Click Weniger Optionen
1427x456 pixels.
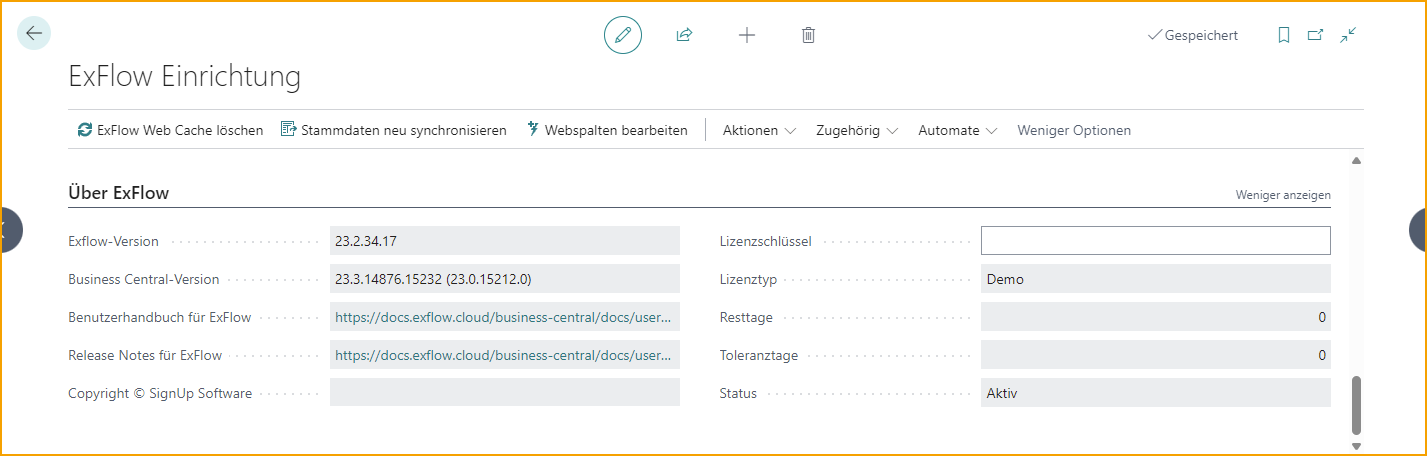pos(1074,130)
